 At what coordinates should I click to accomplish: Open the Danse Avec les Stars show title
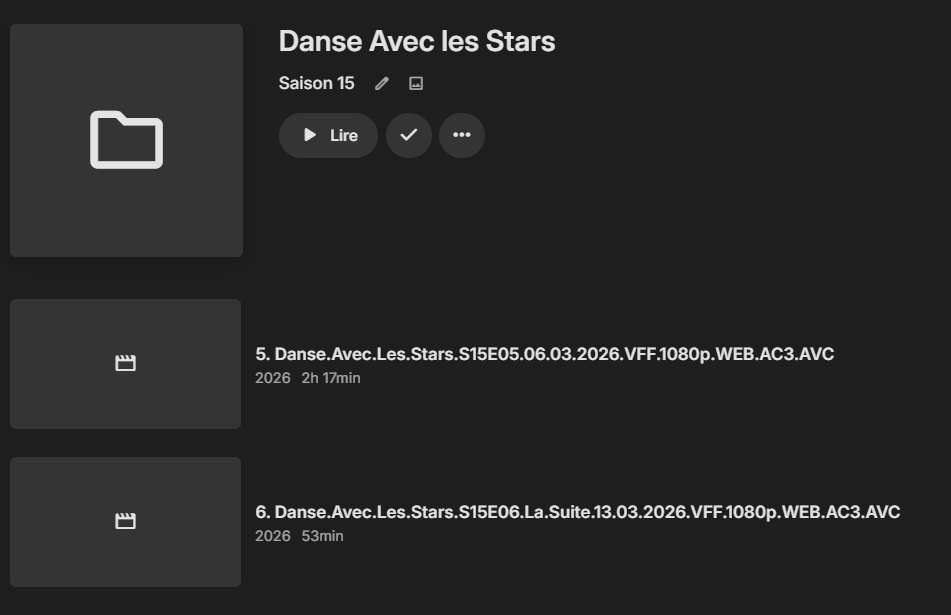416,42
